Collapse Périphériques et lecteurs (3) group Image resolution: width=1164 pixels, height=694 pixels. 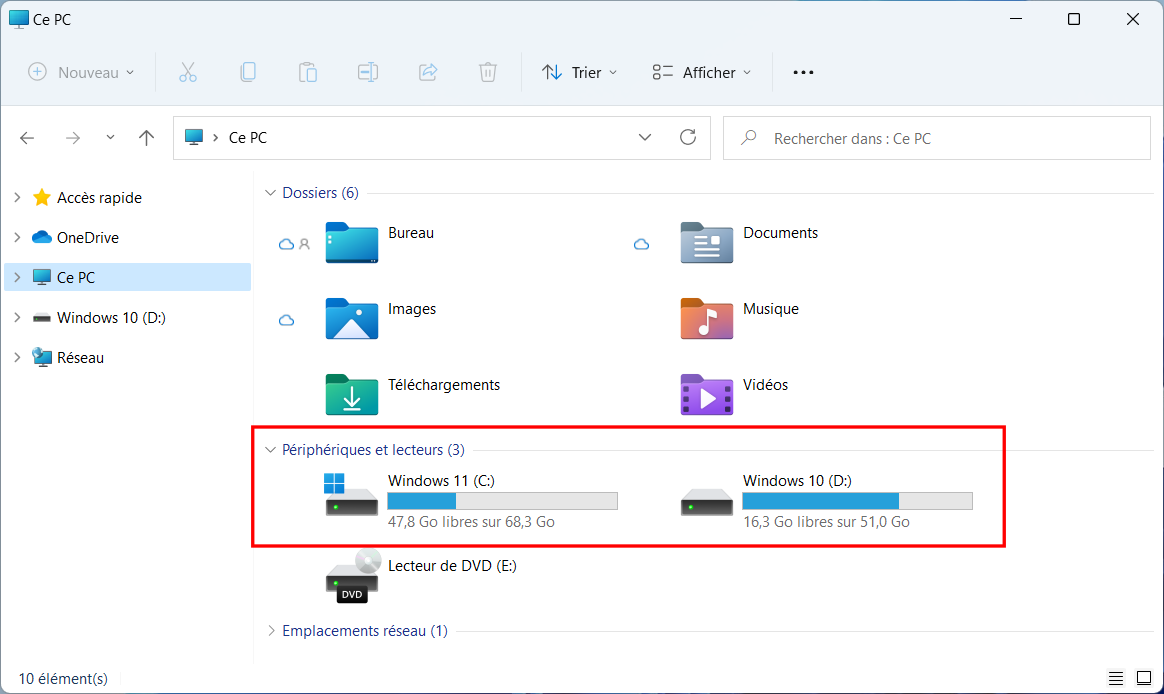tap(270, 450)
